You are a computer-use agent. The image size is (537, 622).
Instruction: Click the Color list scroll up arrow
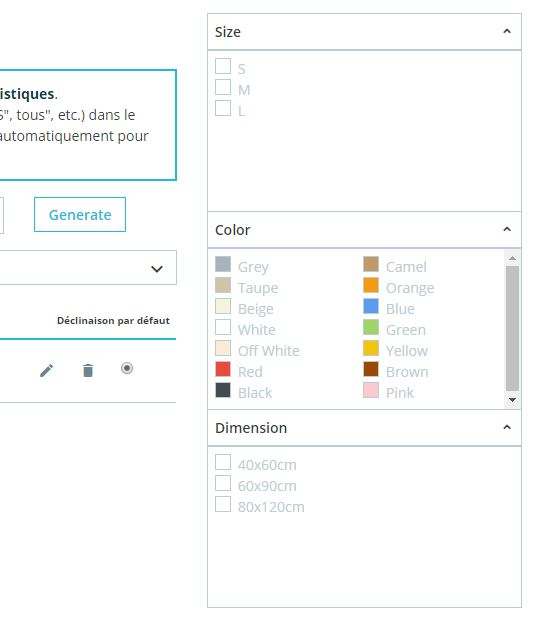pyautogui.click(x=512, y=258)
